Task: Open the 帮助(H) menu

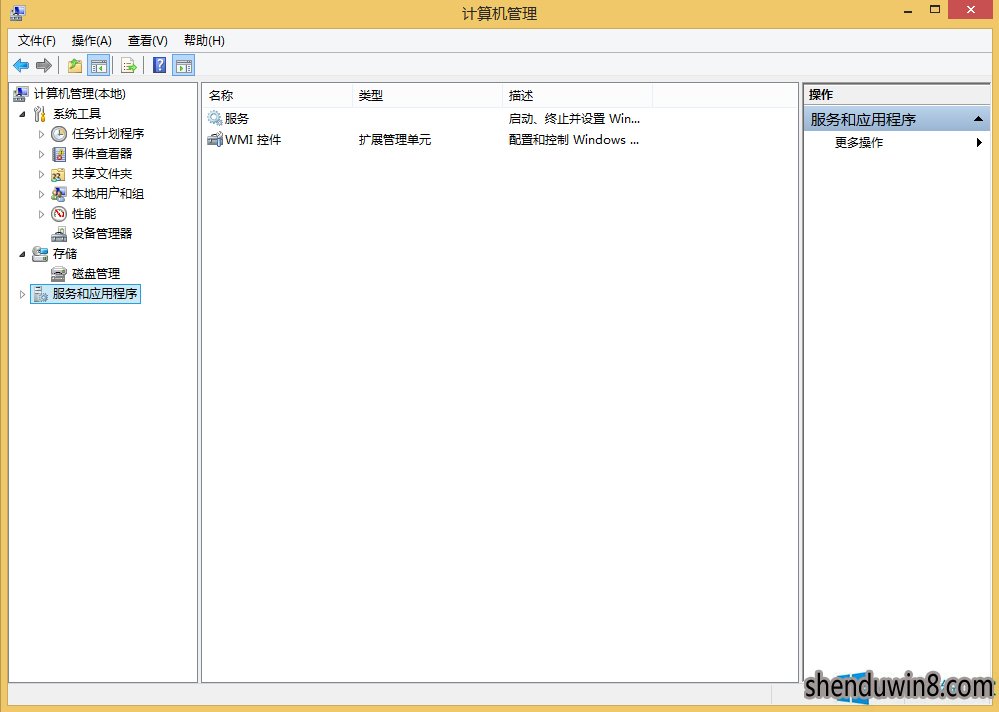Action: 204,41
